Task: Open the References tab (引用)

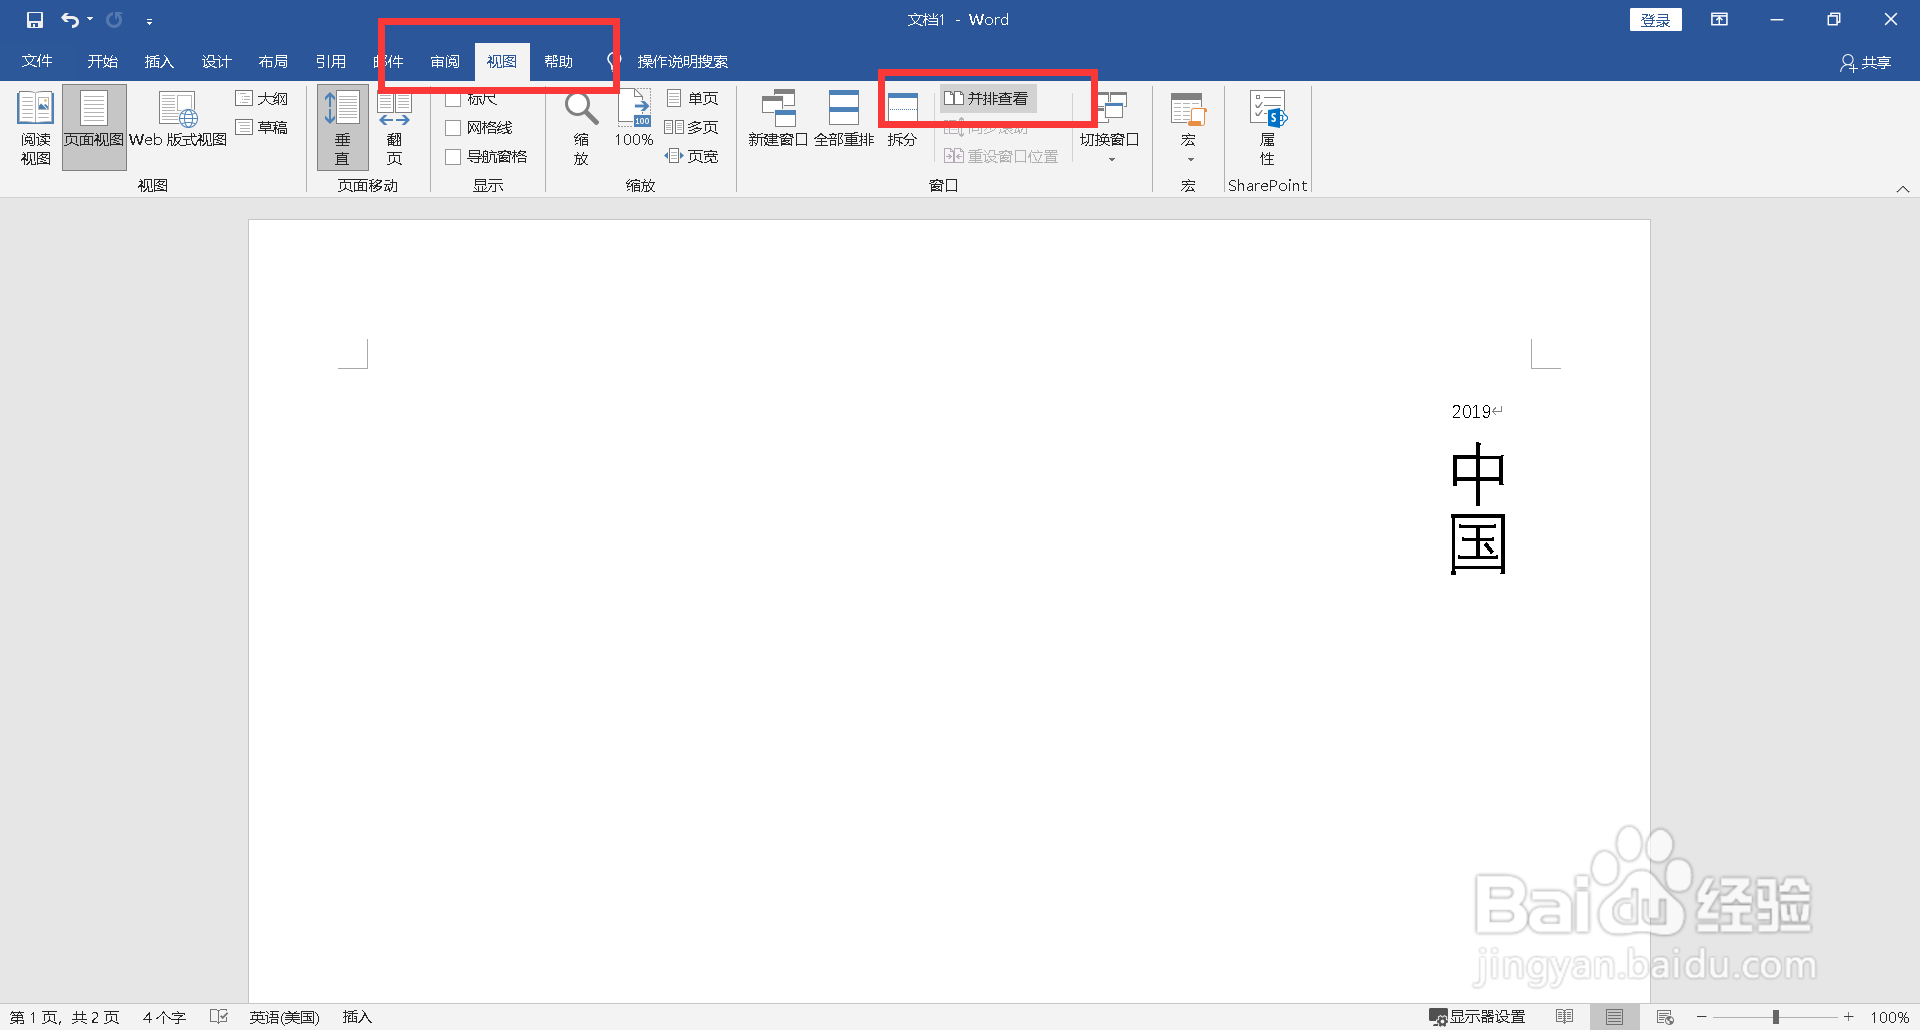Action: (x=330, y=61)
